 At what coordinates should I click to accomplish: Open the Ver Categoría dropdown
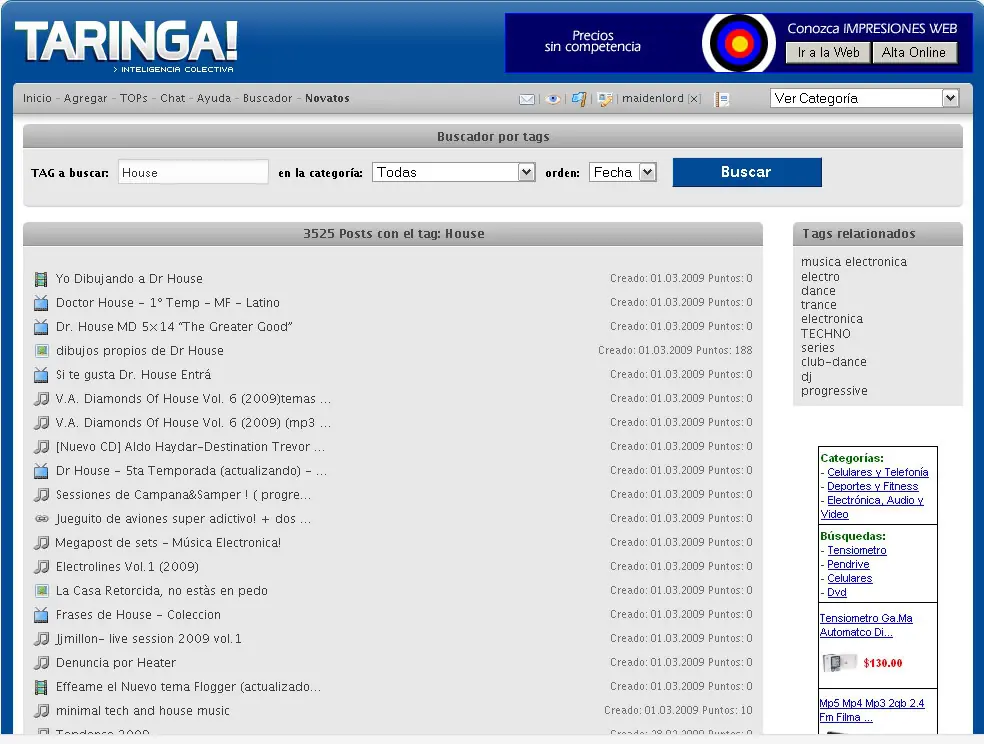point(865,98)
